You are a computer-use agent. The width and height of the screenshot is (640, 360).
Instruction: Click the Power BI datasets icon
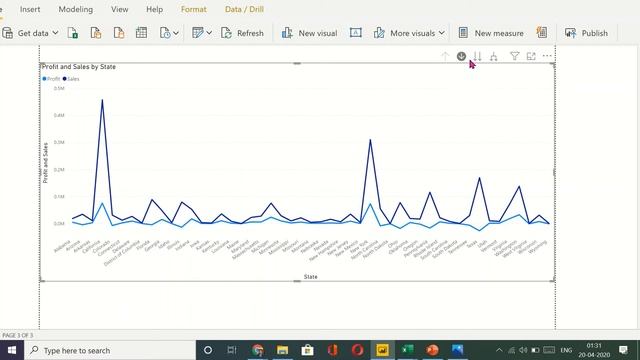96,33
